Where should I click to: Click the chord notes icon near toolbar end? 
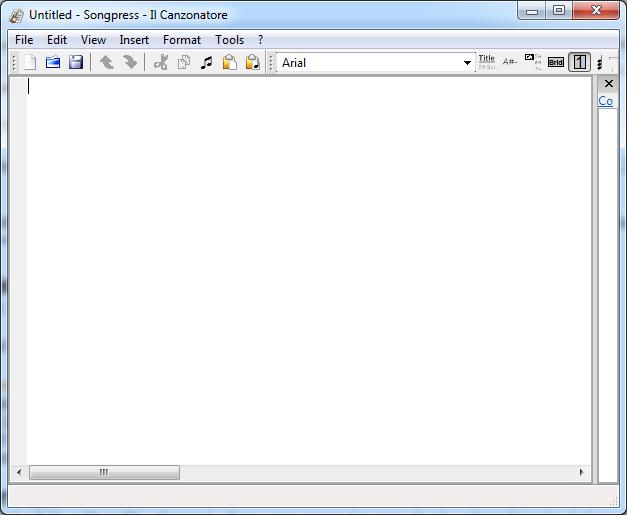[x=599, y=63]
